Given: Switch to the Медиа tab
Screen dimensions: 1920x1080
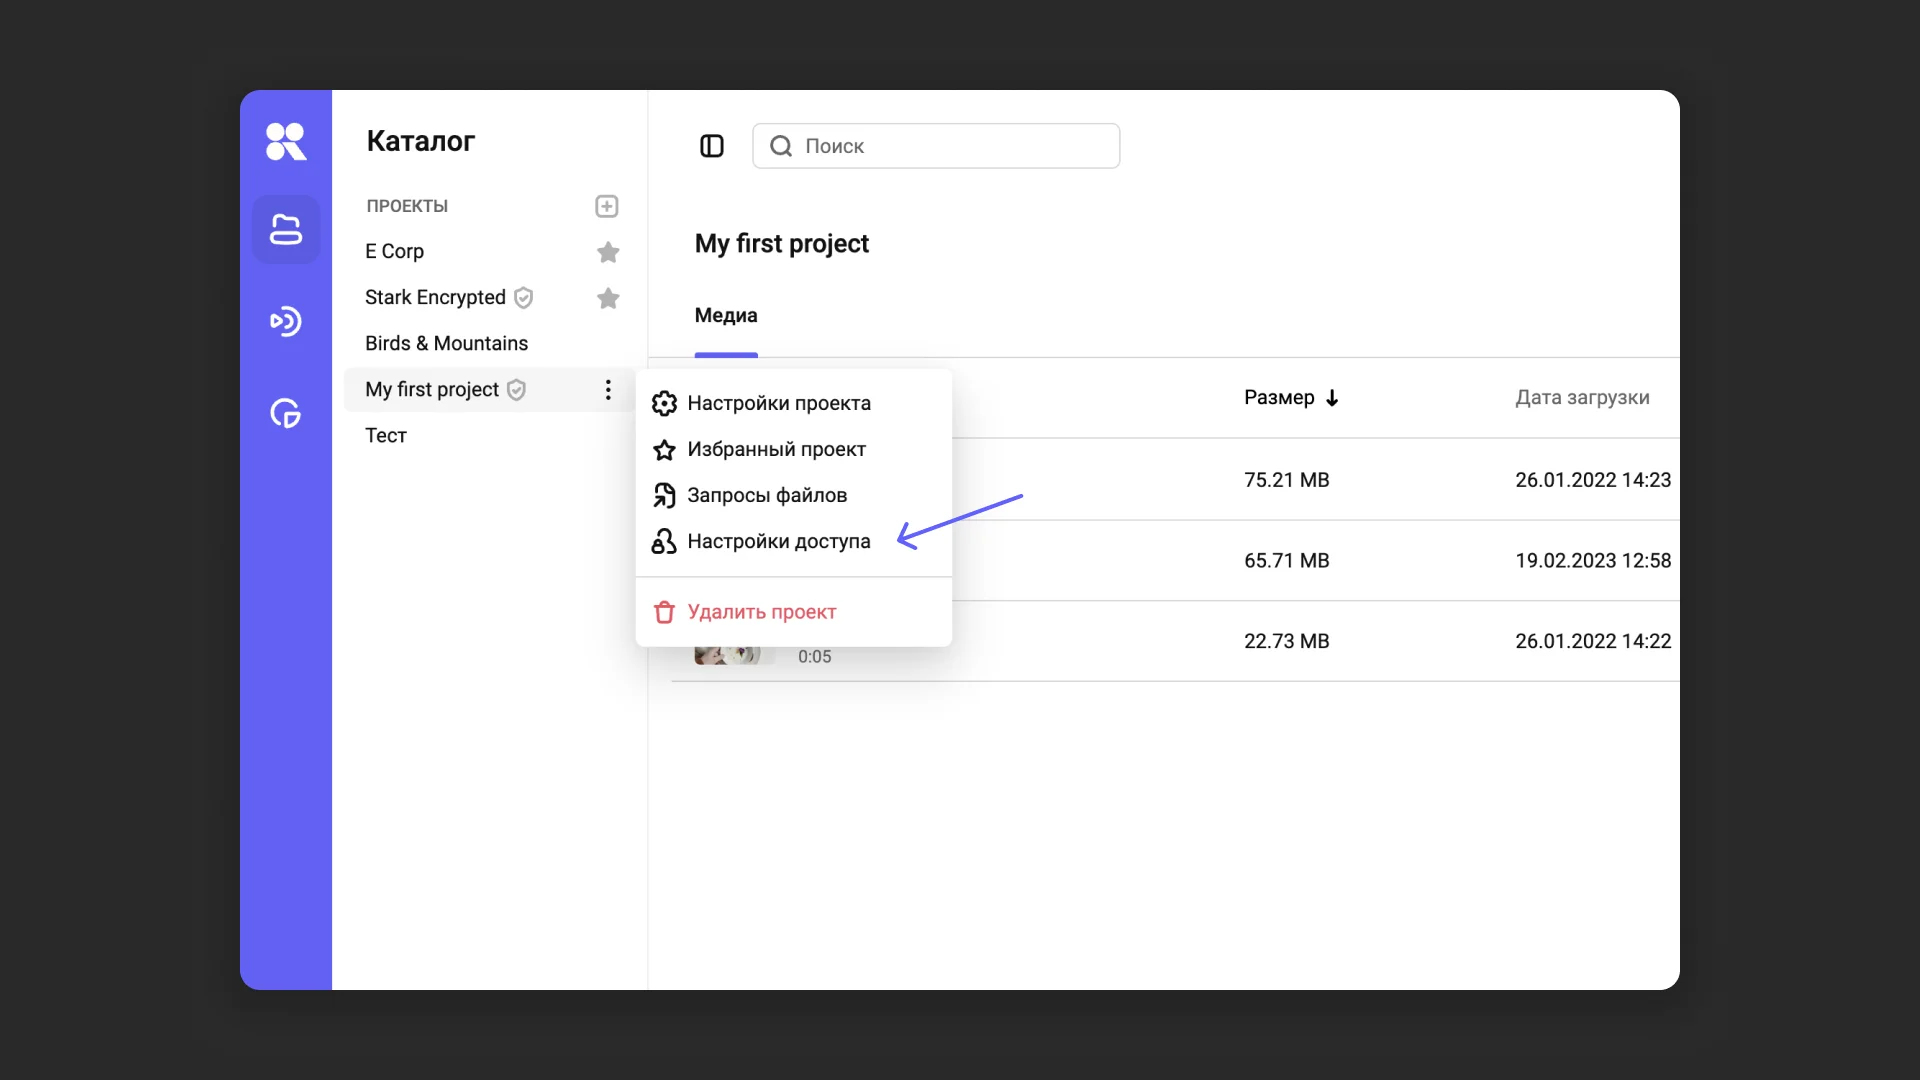Looking at the screenshot, I should pos(726,315).
